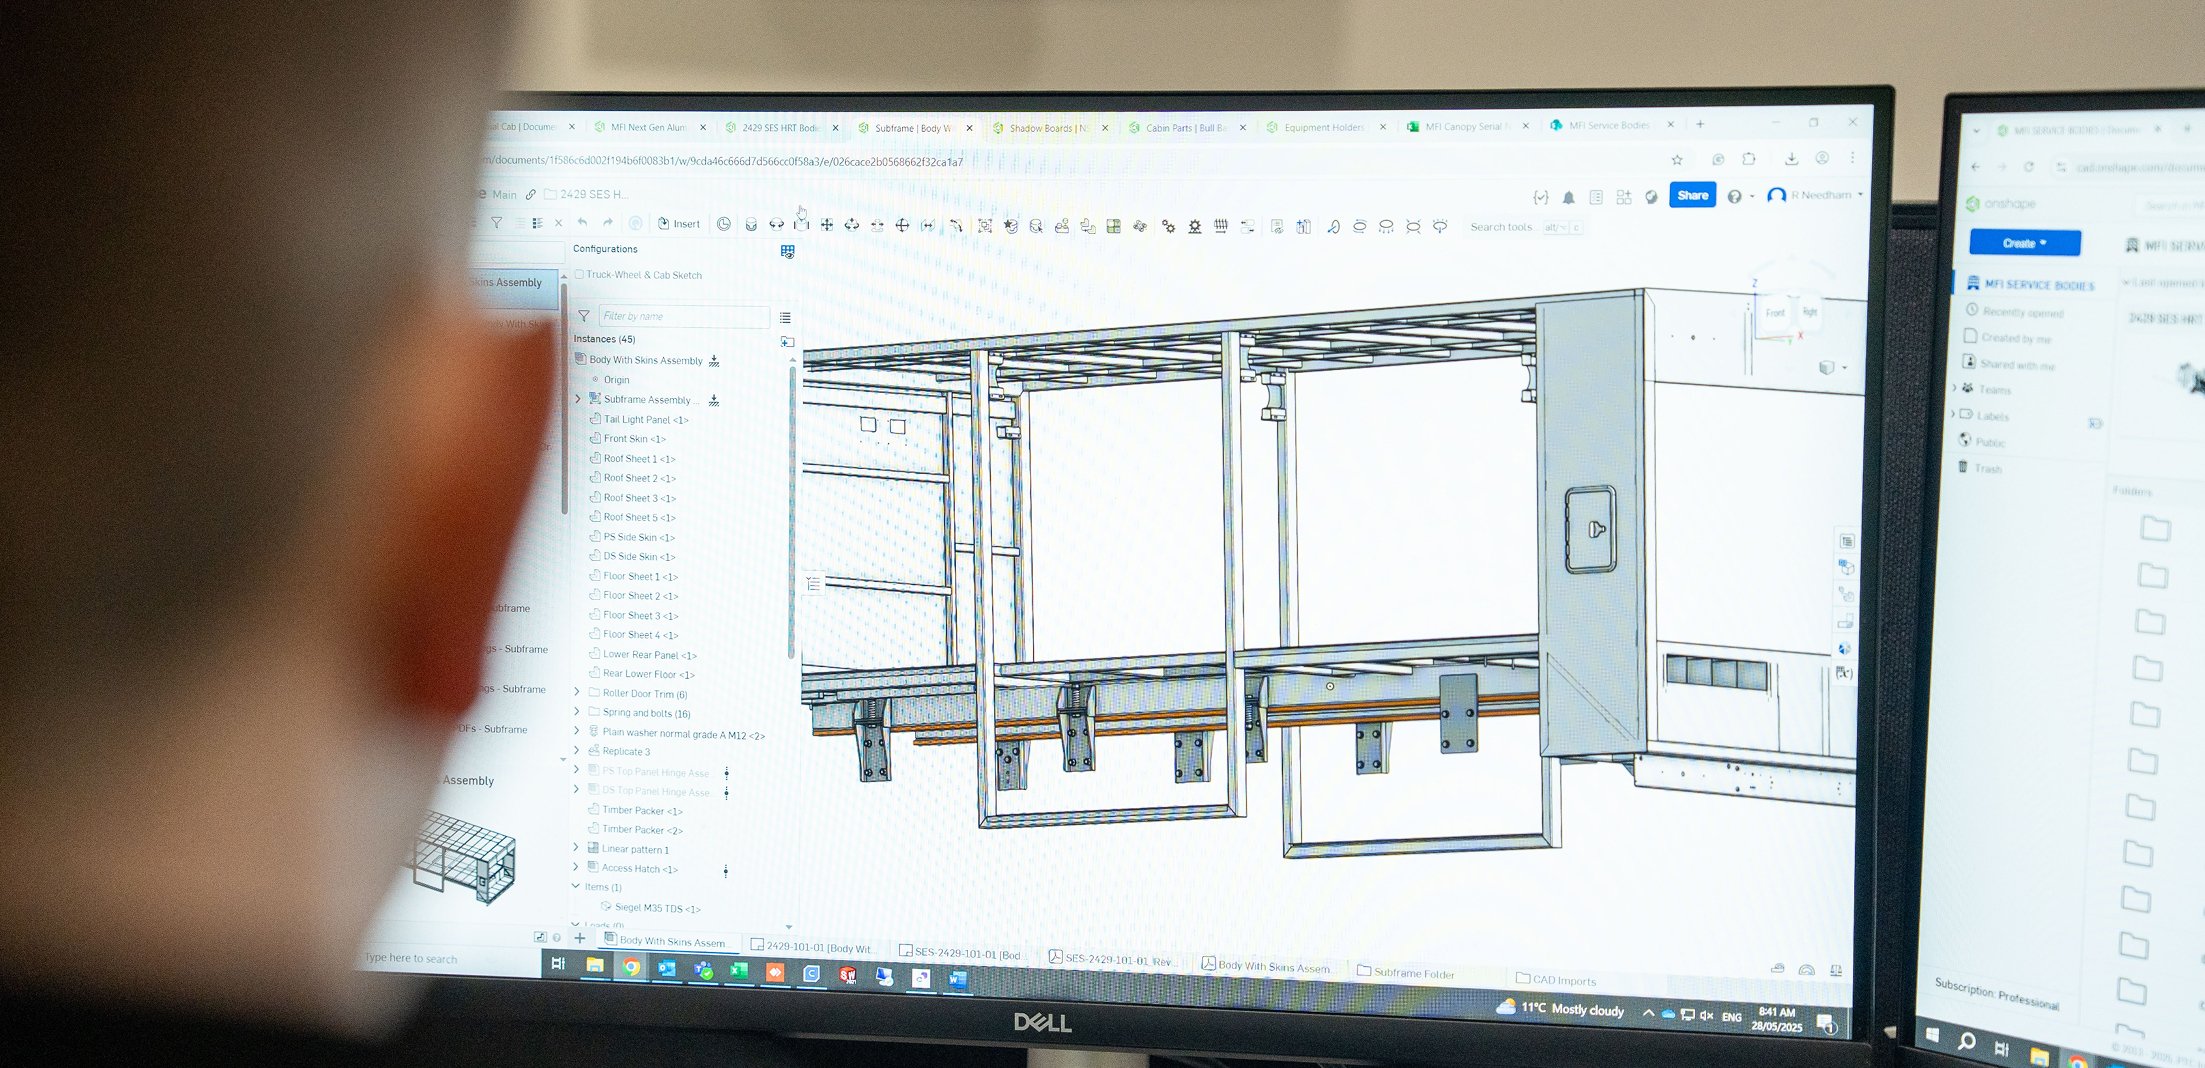Viewport: 2205px width, 1068px height.
Task: Open the Main workspace link
Action: coord(504,194)
